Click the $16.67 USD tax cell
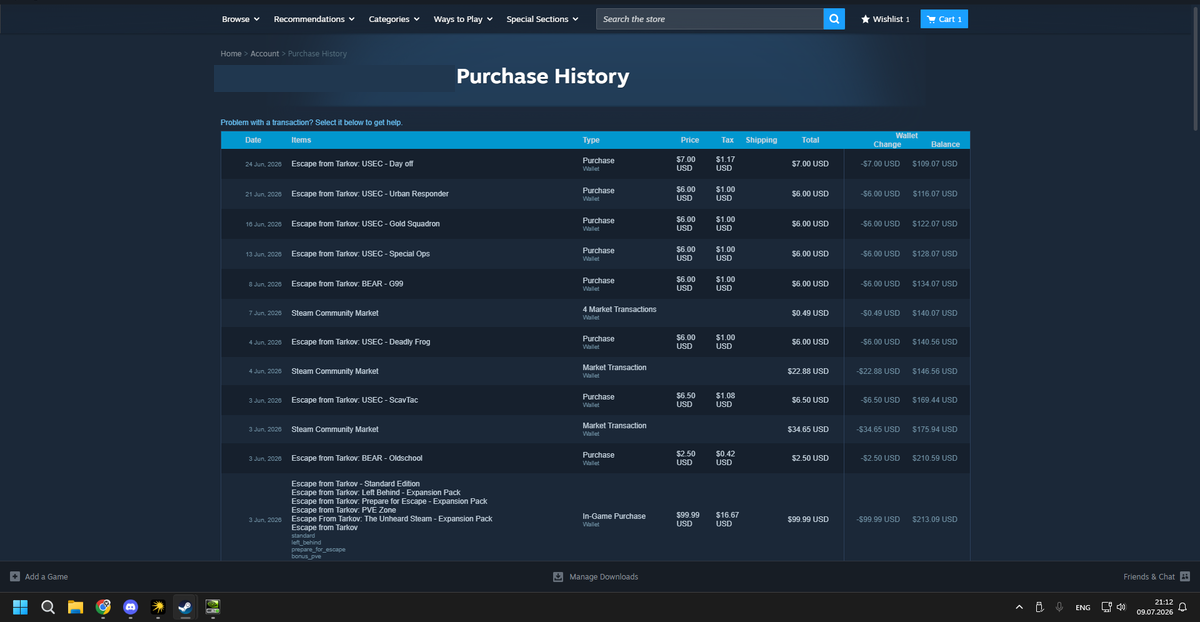The height and width of the screenshot is (622, 1200). (727, 520)
